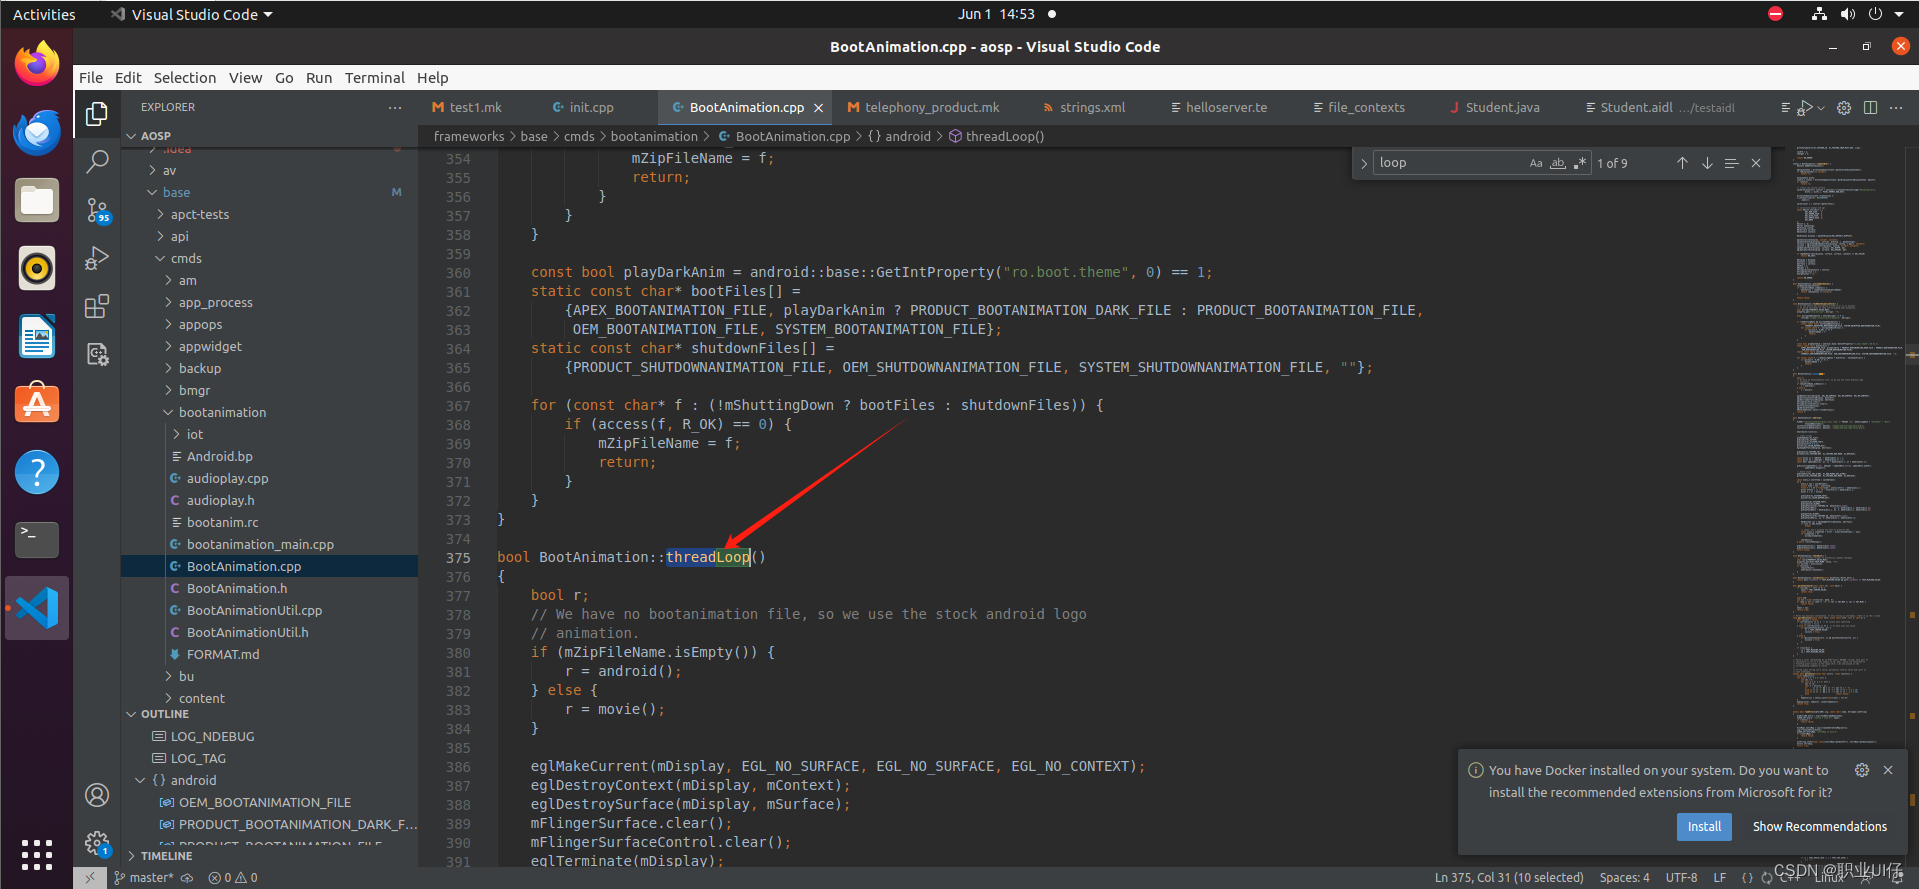Dismiss the Docker notification with its X

(1888, 770)
